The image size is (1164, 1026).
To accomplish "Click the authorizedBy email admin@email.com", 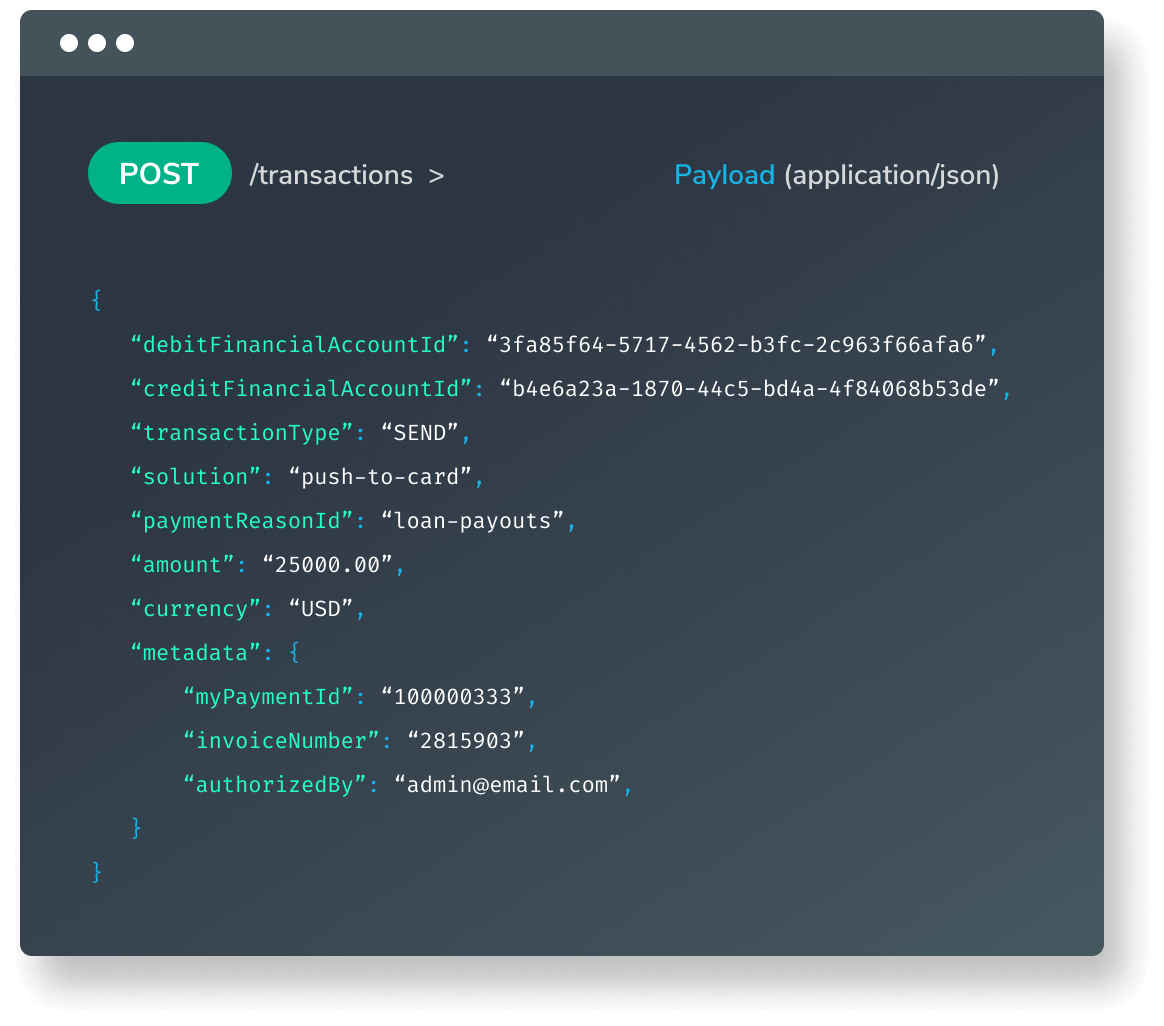I will click(x=507, y=785).
